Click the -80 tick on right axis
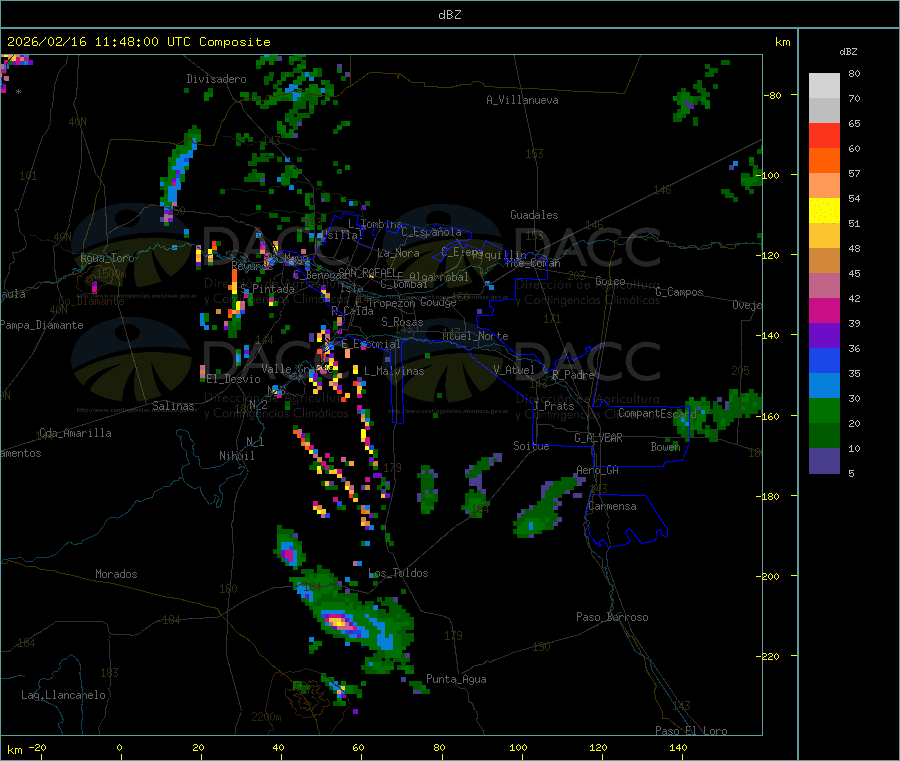Screen dimensions: 900x761 773,95
